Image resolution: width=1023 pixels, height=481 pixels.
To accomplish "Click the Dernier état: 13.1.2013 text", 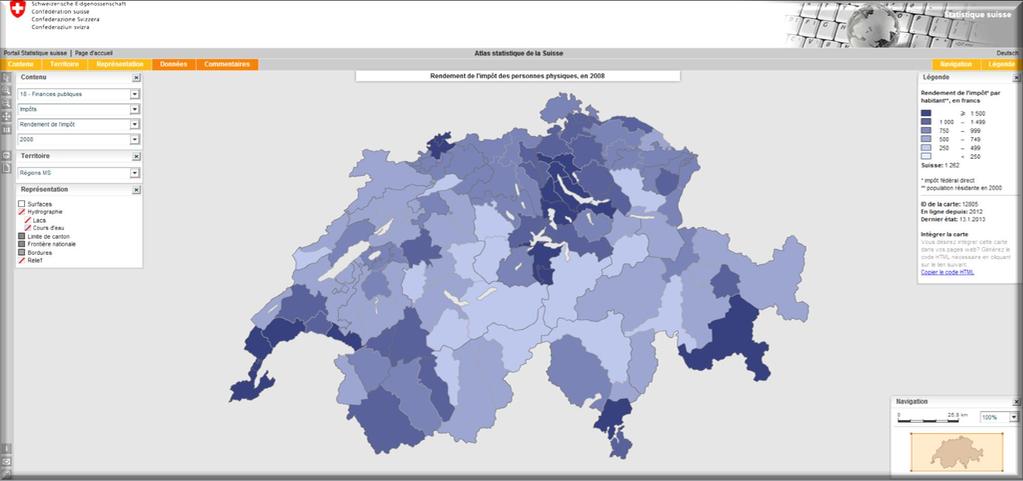I will 951,219.
